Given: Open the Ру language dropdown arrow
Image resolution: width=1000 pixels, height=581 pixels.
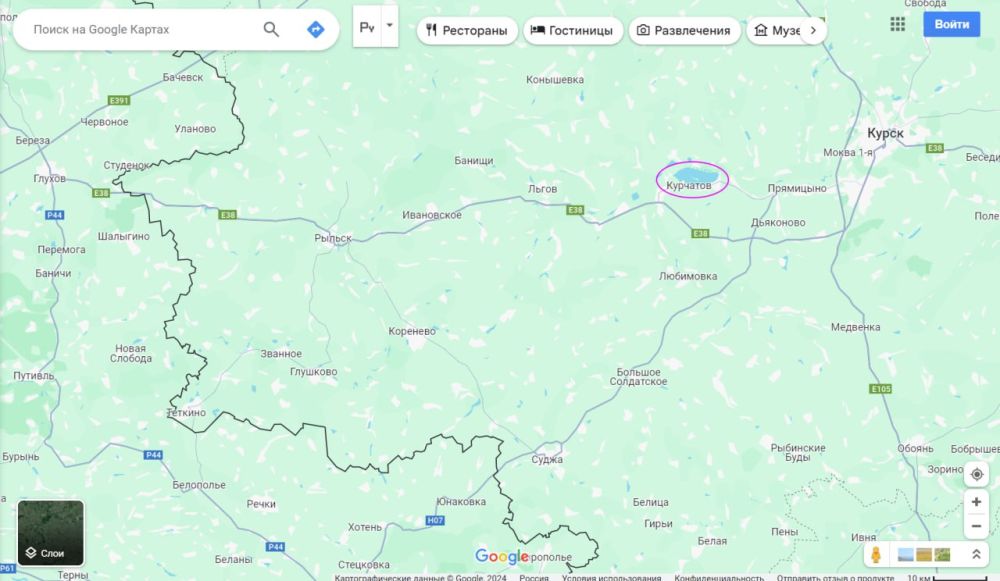Looking at the screenshot, I should tap(390, 26).
